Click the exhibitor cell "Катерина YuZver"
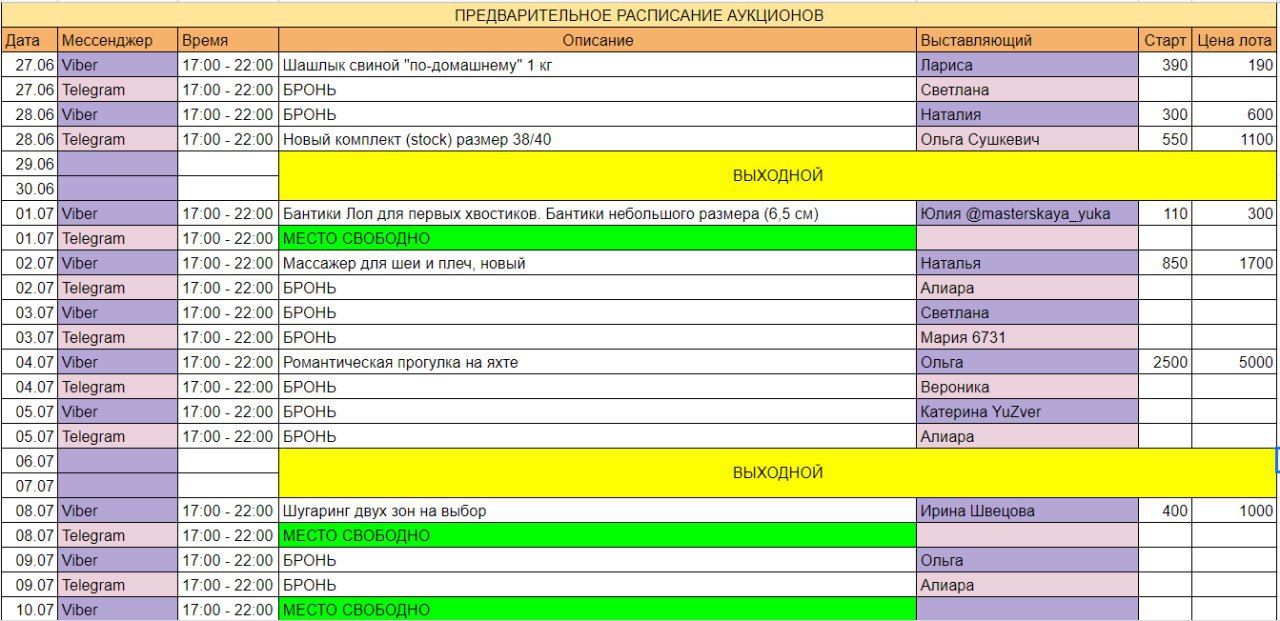Image resolution: width=1280 pixels, height=621 pixels. (1028, 411)
